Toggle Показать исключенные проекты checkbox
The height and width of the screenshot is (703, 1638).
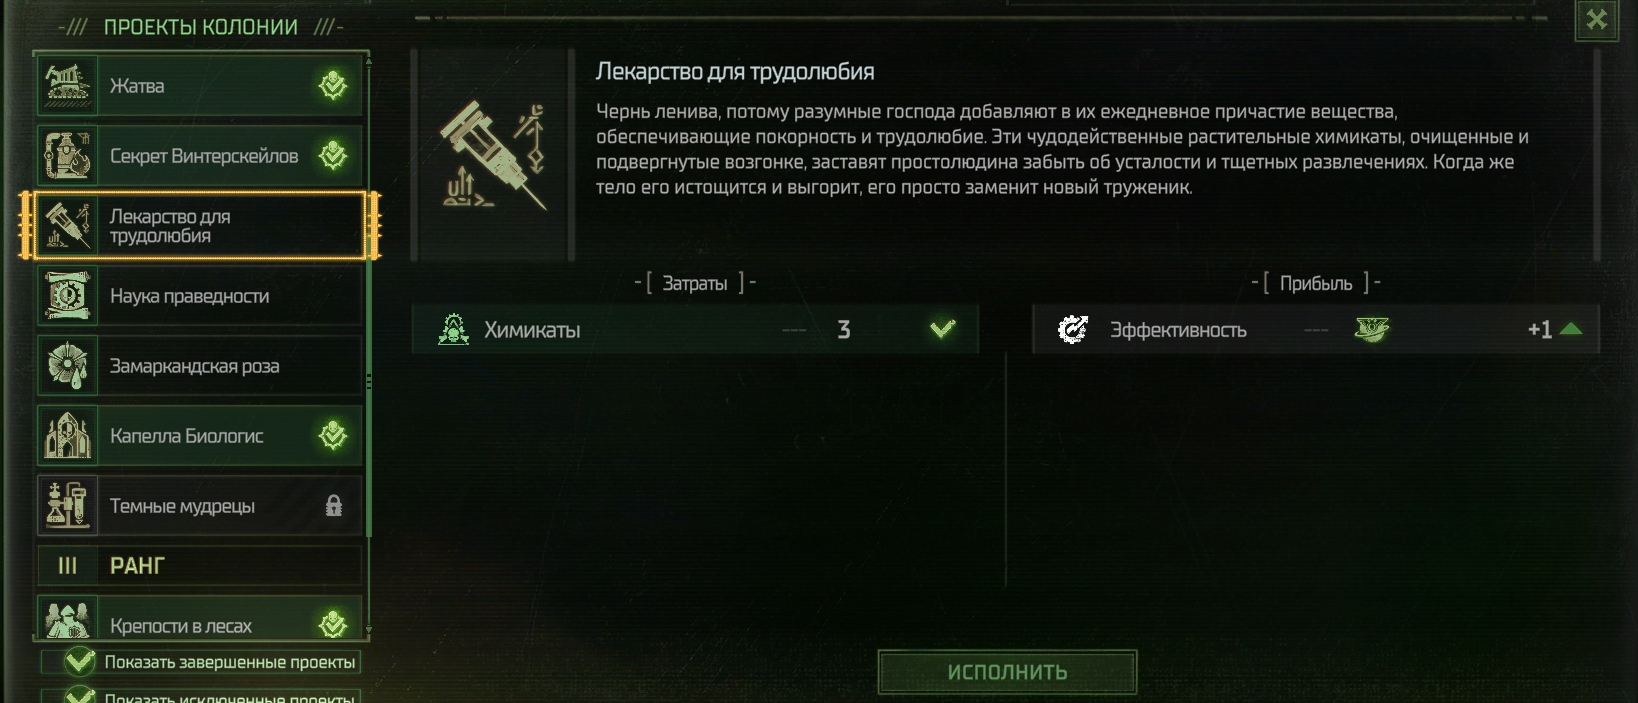pyautogui.click(x=80, y=696)
